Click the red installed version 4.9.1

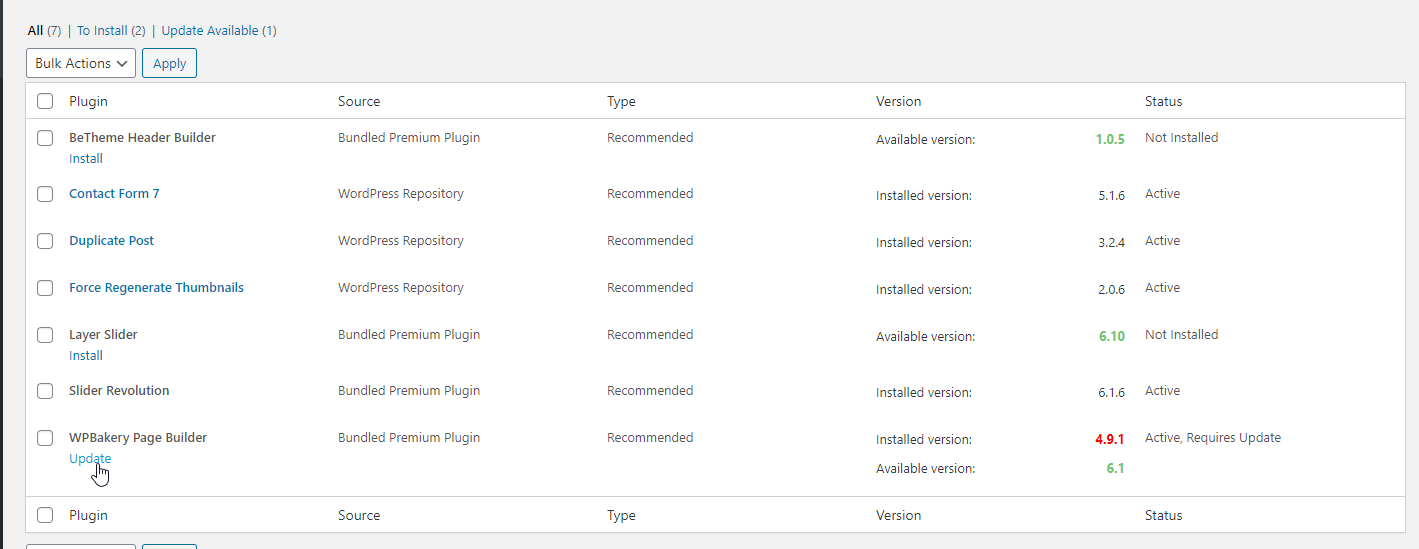(1110, 439)
